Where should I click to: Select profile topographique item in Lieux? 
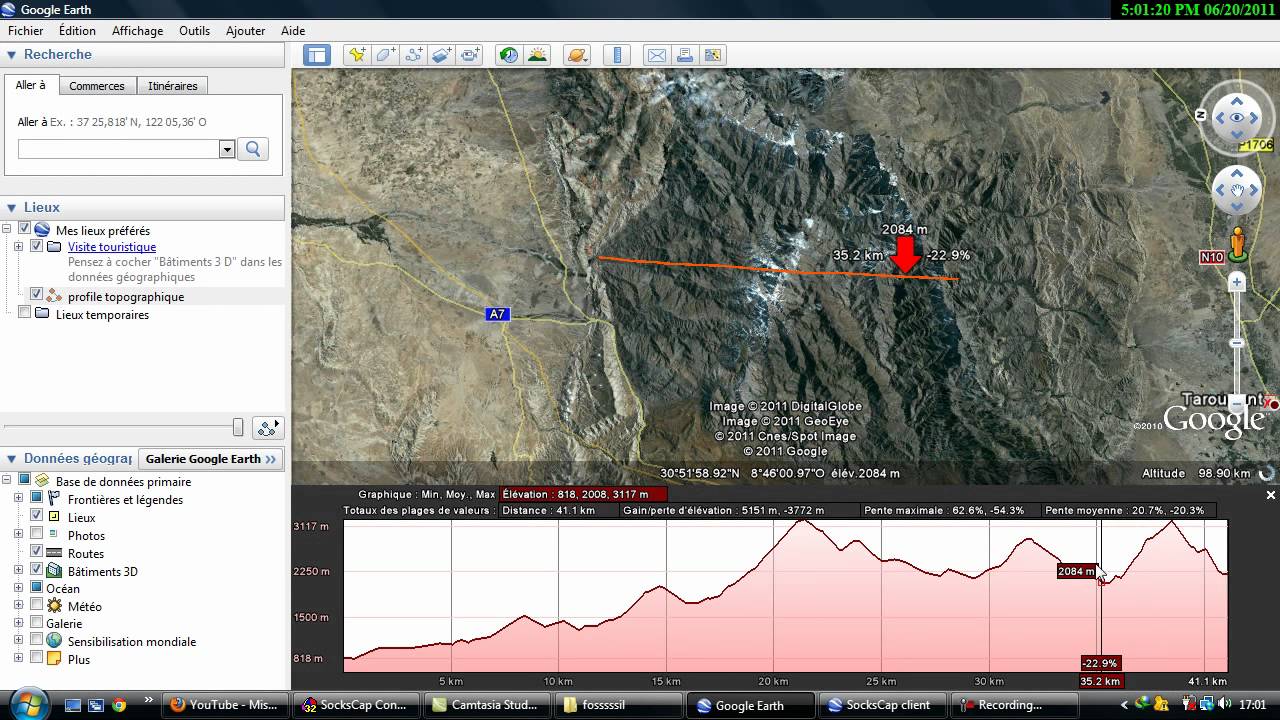click(x=126, y=297)
